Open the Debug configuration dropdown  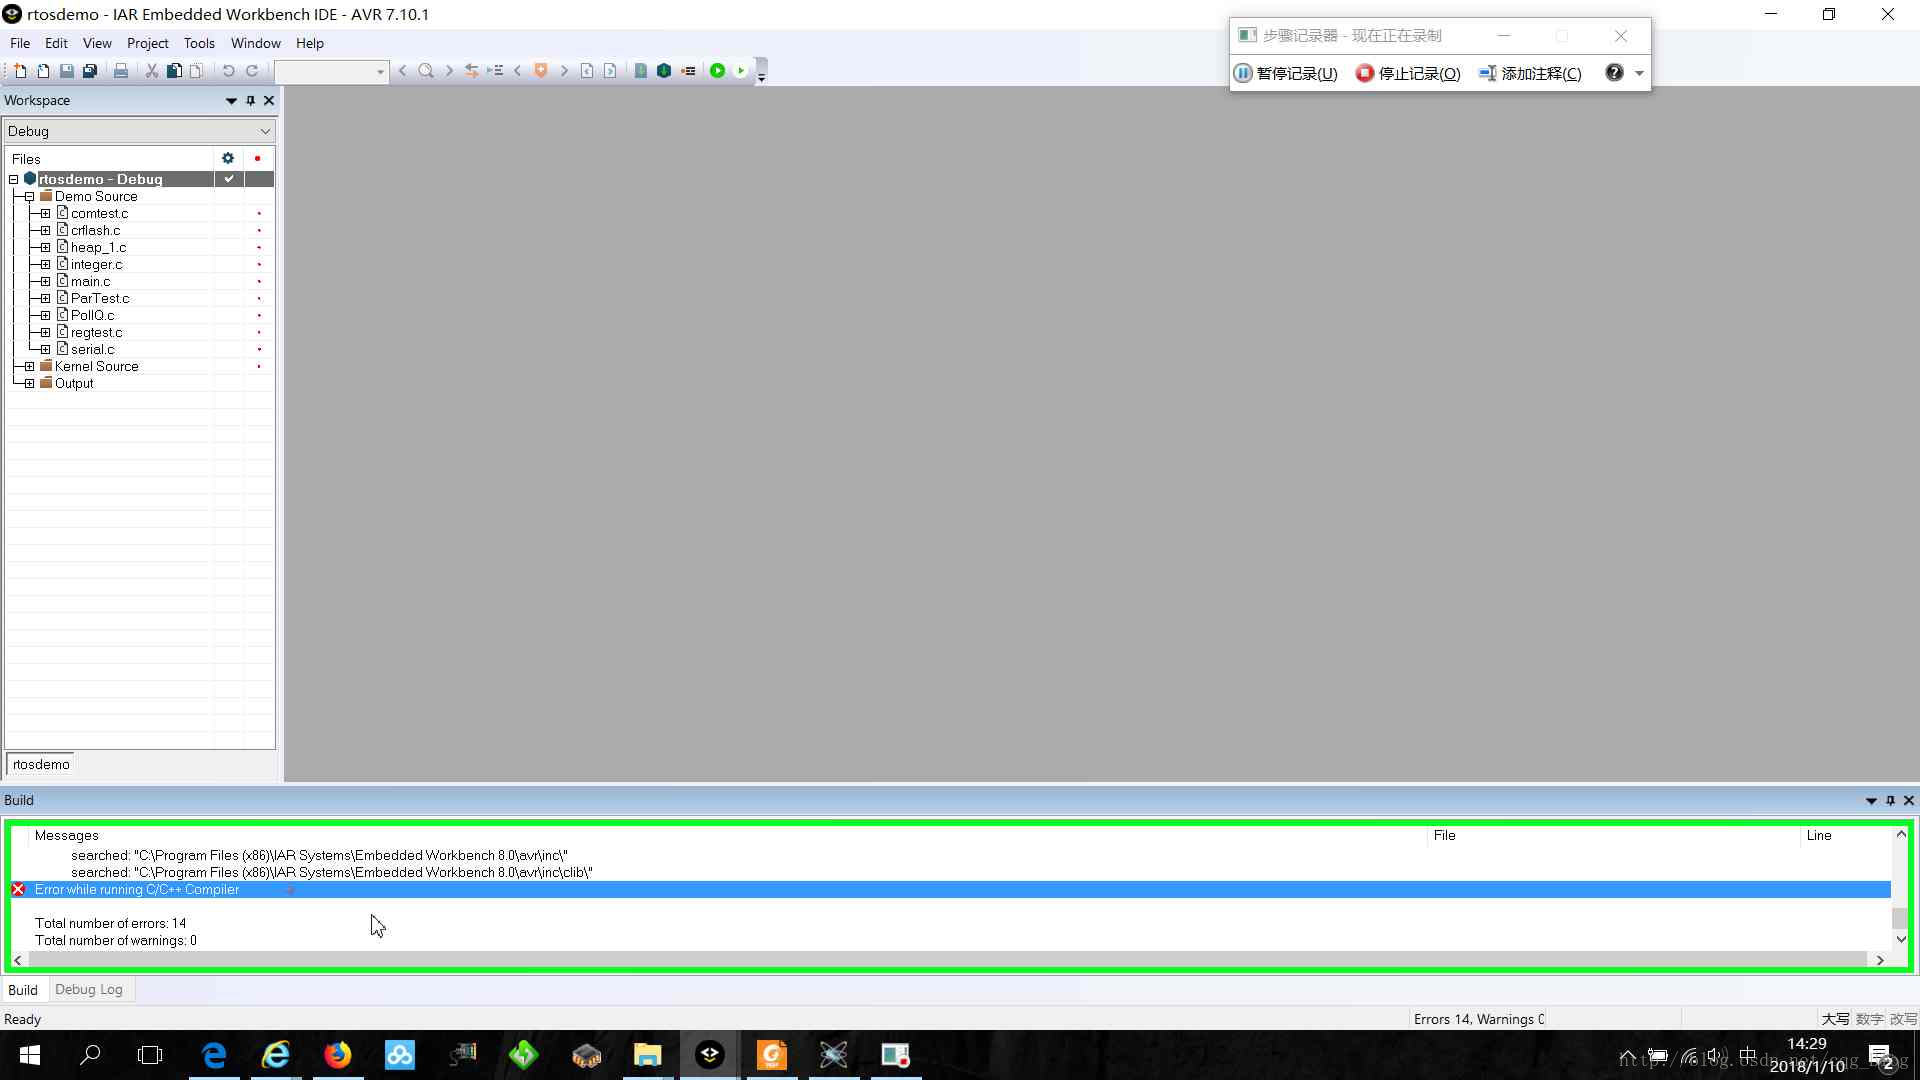(140, 131)
